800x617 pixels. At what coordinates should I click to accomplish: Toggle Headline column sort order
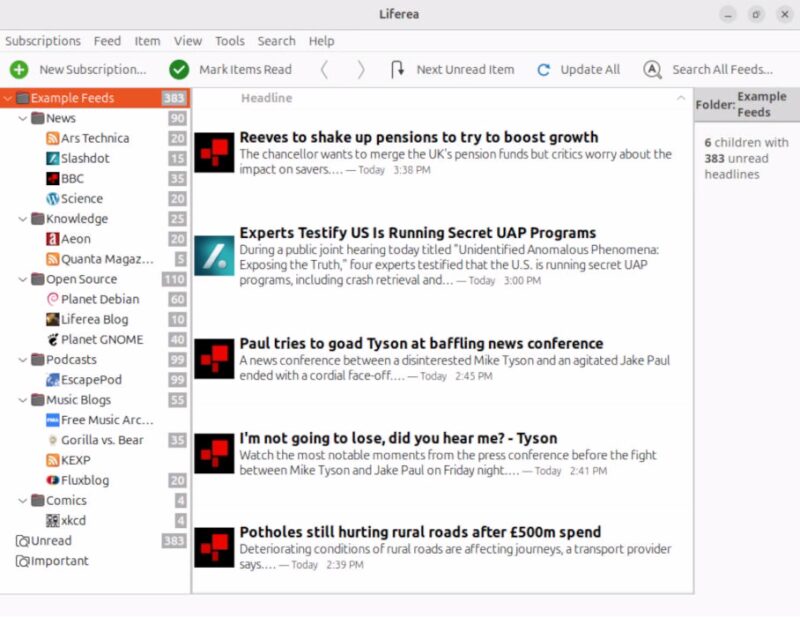[x=264, y=98]
